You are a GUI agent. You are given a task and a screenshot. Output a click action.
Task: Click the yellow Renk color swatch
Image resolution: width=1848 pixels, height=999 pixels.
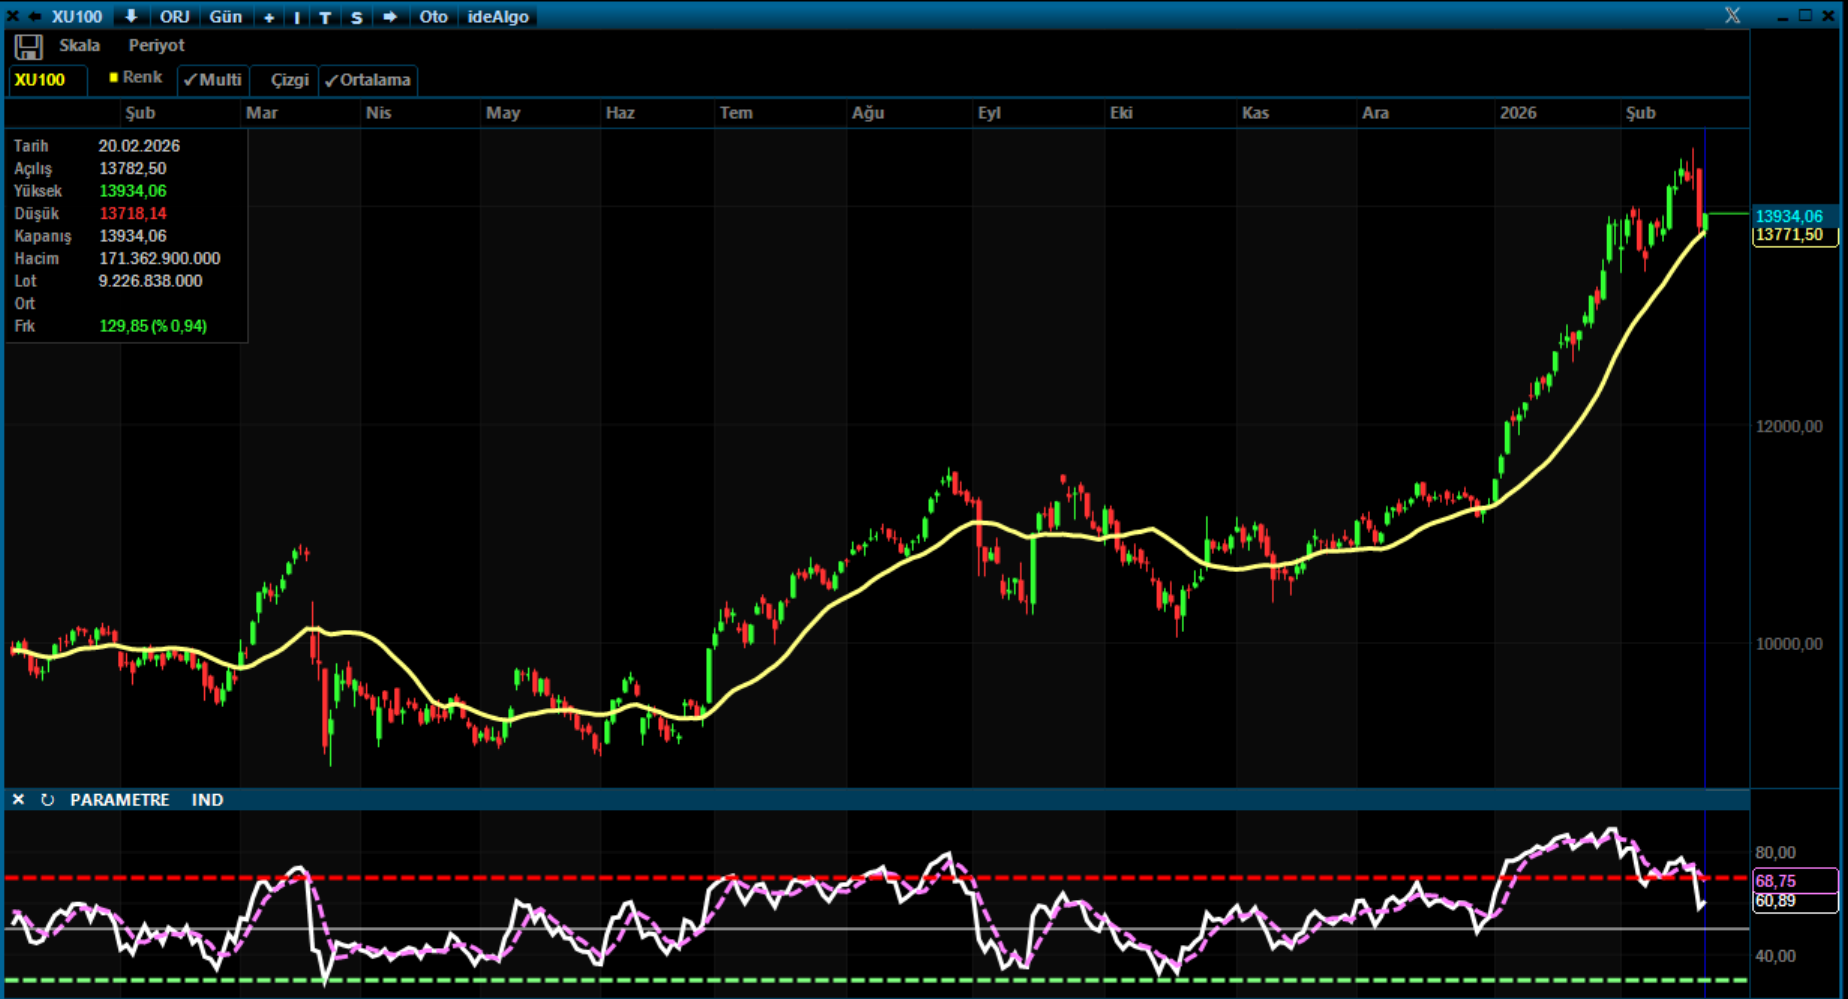pyautogui.click(x=114, y=78)
